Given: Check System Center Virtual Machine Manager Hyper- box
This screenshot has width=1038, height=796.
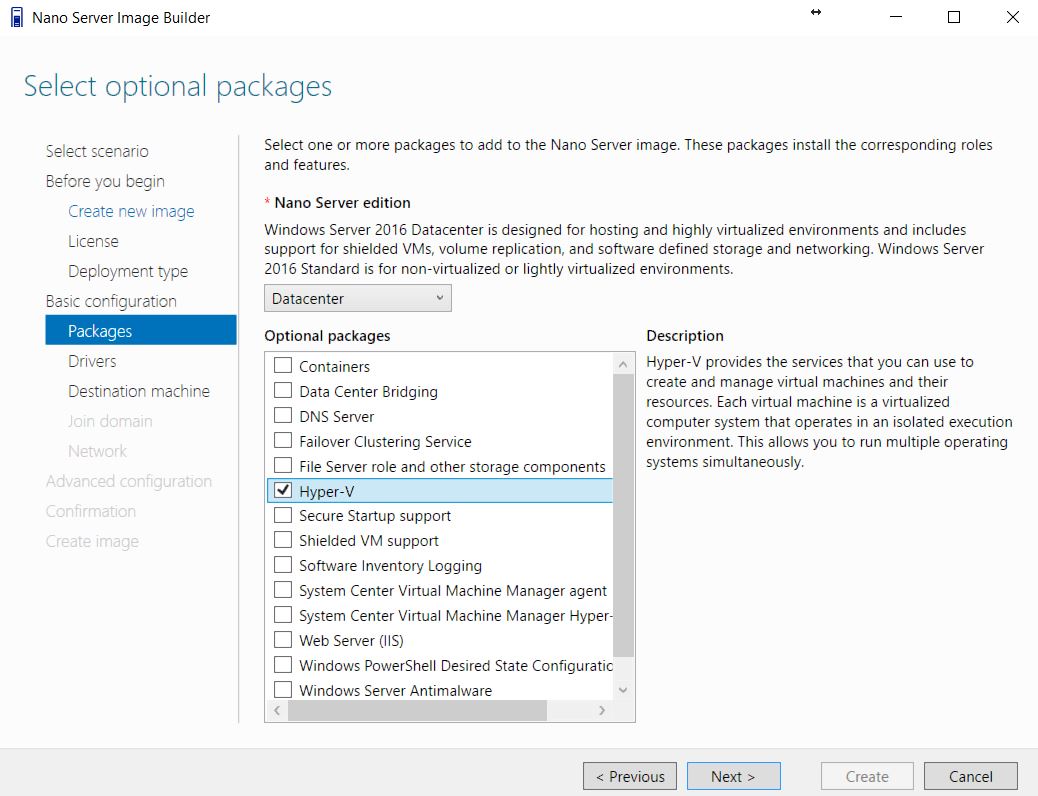Looking at the screenshot, I should (283, 615).
